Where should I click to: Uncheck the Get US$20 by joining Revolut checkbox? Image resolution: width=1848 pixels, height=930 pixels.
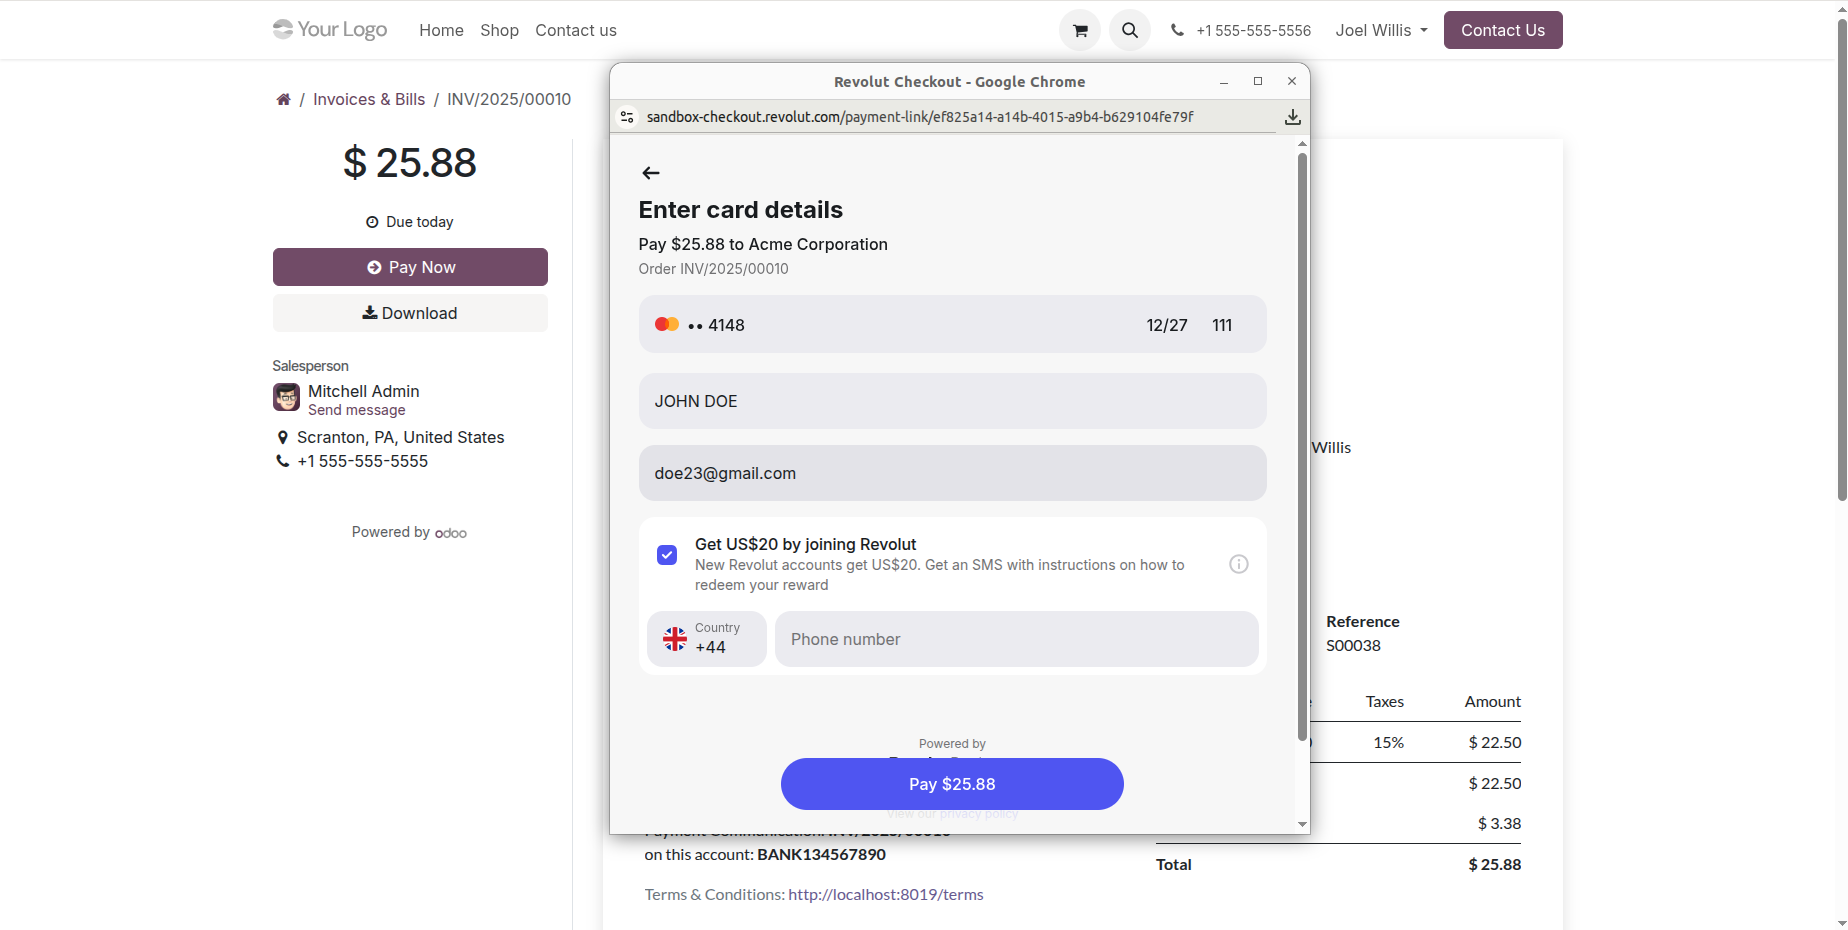coord(667,555)
